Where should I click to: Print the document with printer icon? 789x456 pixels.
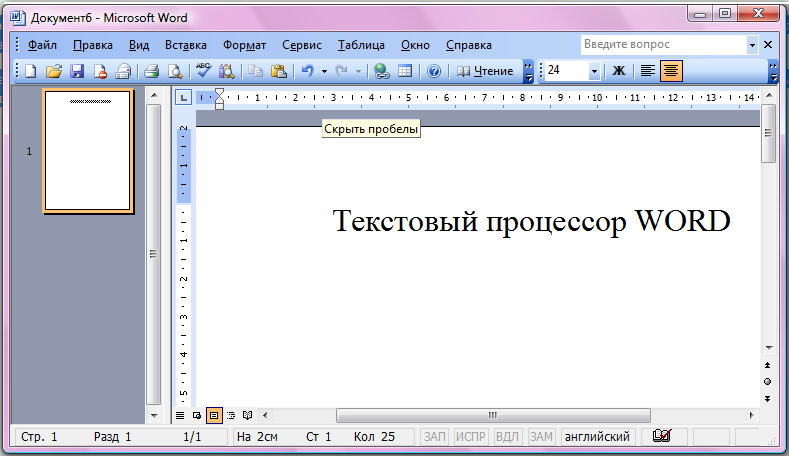pyautogui.click(x=151, y=71)
